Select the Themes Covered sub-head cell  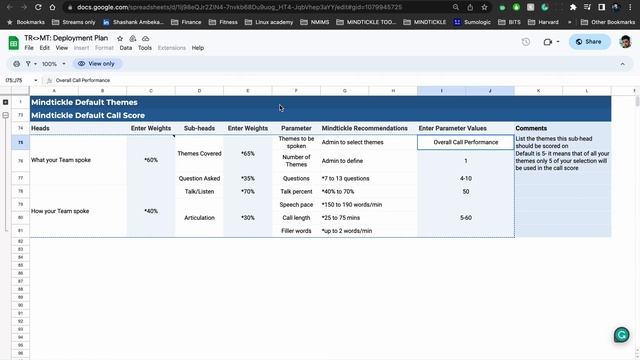pos(199,153)
